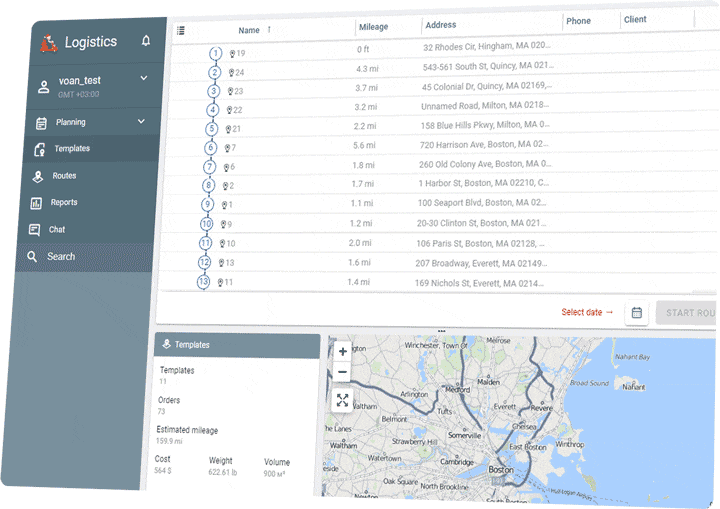The height and width of the screenshot is (509, 720).
Task: Click the Templates panel header
Action: pos(237,345)
